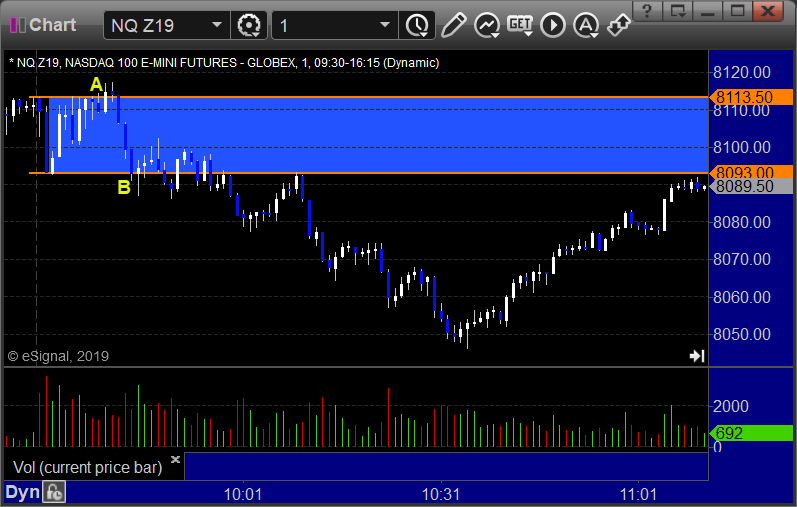Open the studies chart-line icon menu
797x507 pixels.
click(x=487, y=25)
